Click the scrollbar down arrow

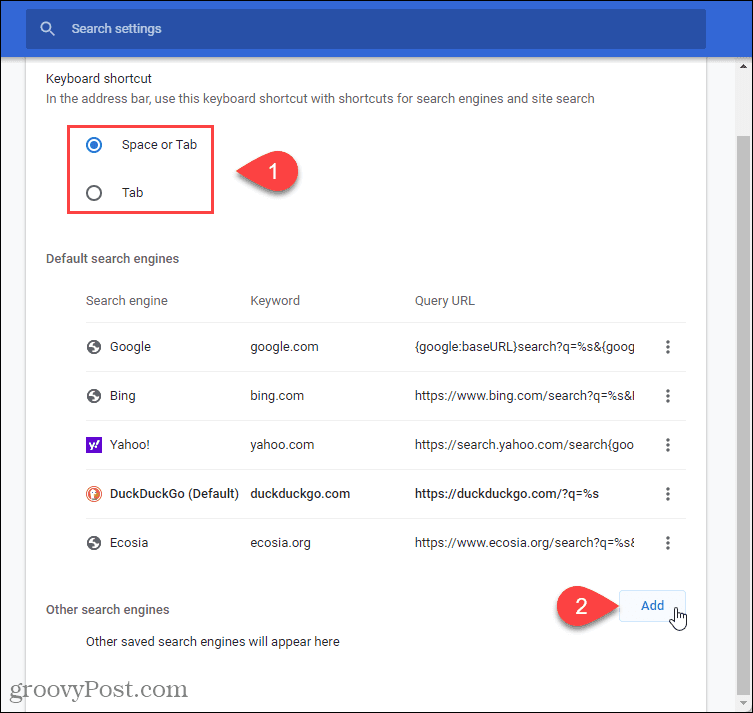click(743, 702)
